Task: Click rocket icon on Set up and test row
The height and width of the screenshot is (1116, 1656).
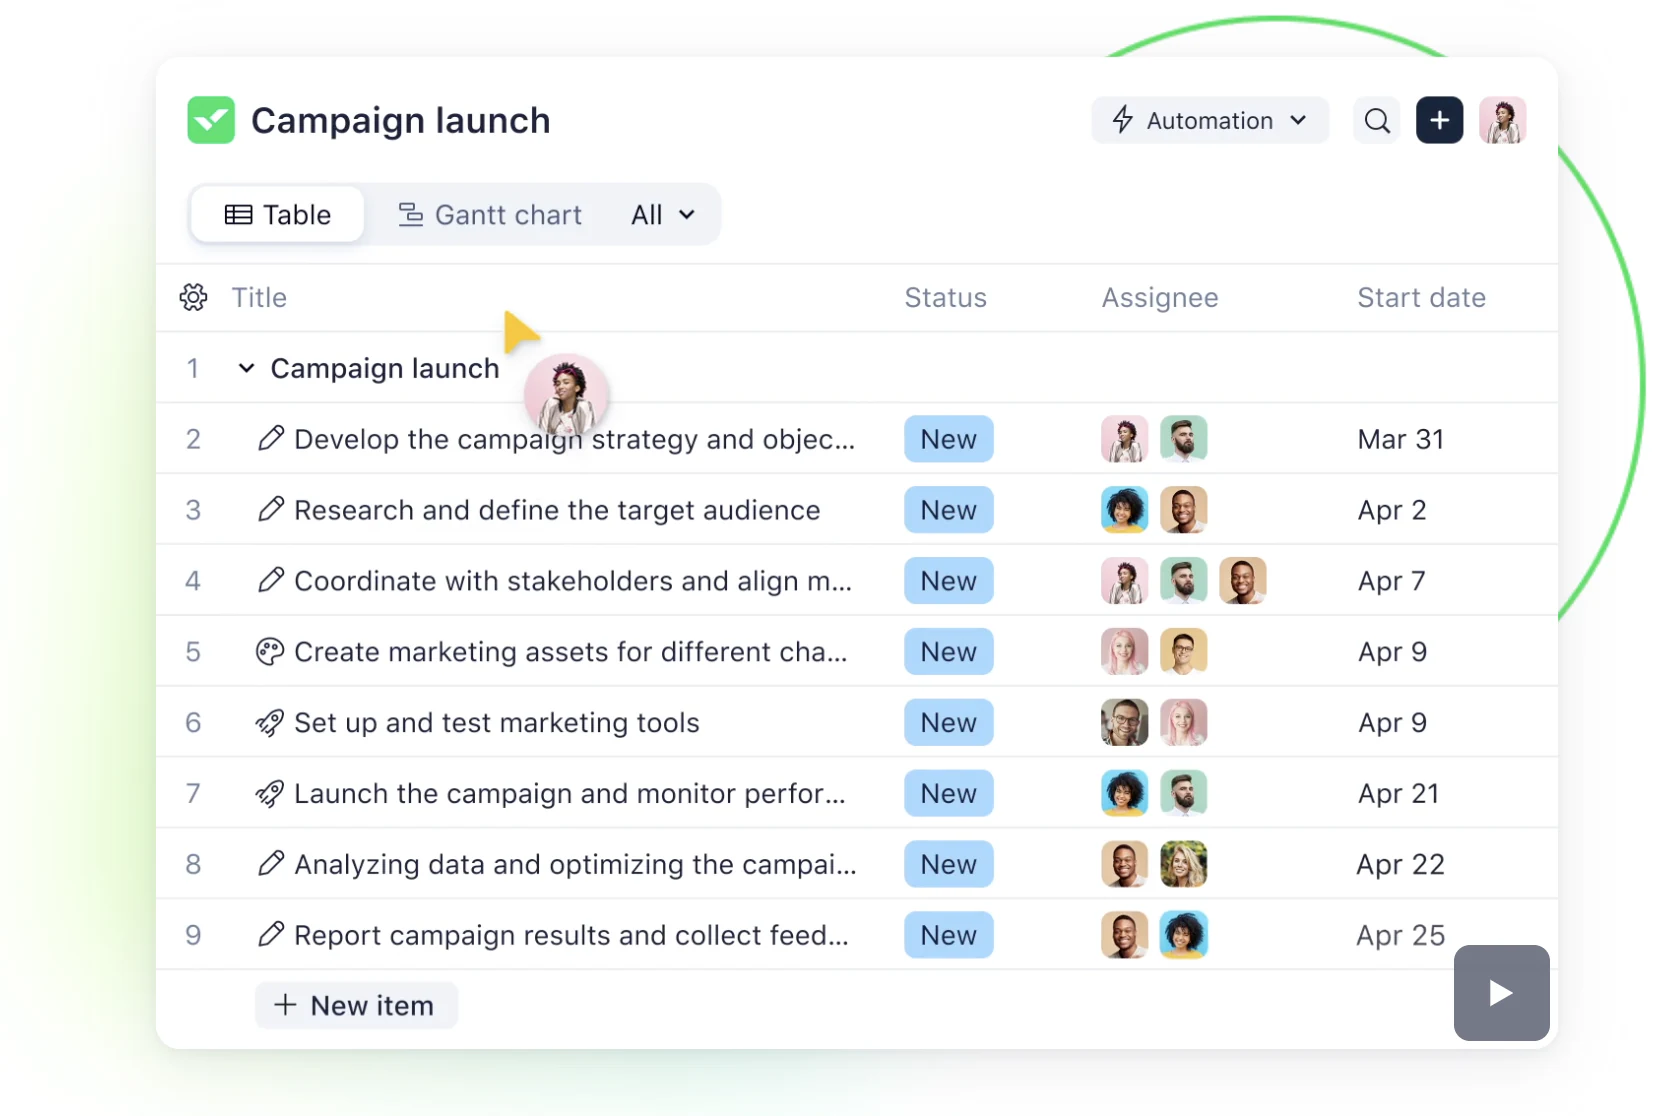Action: tap(270, 722)
